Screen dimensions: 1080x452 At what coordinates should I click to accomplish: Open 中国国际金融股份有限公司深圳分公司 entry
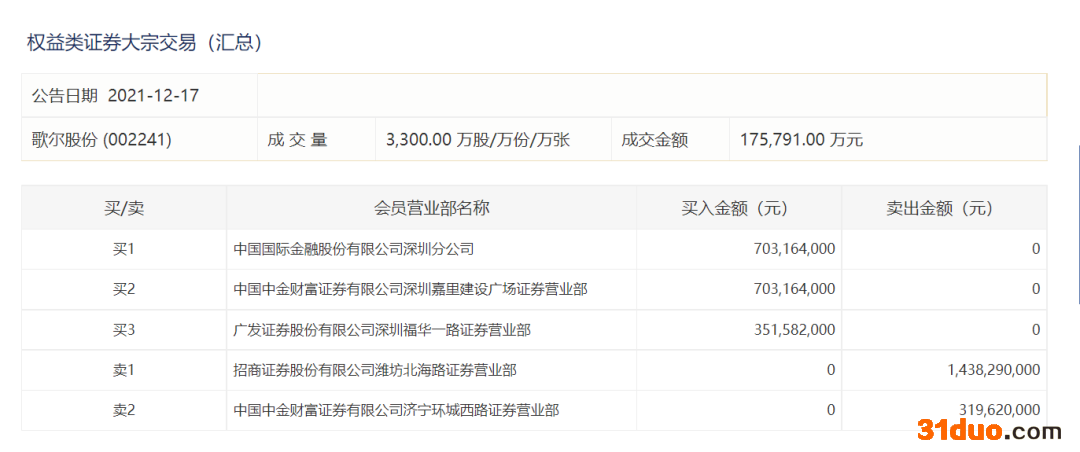(353, 249)
